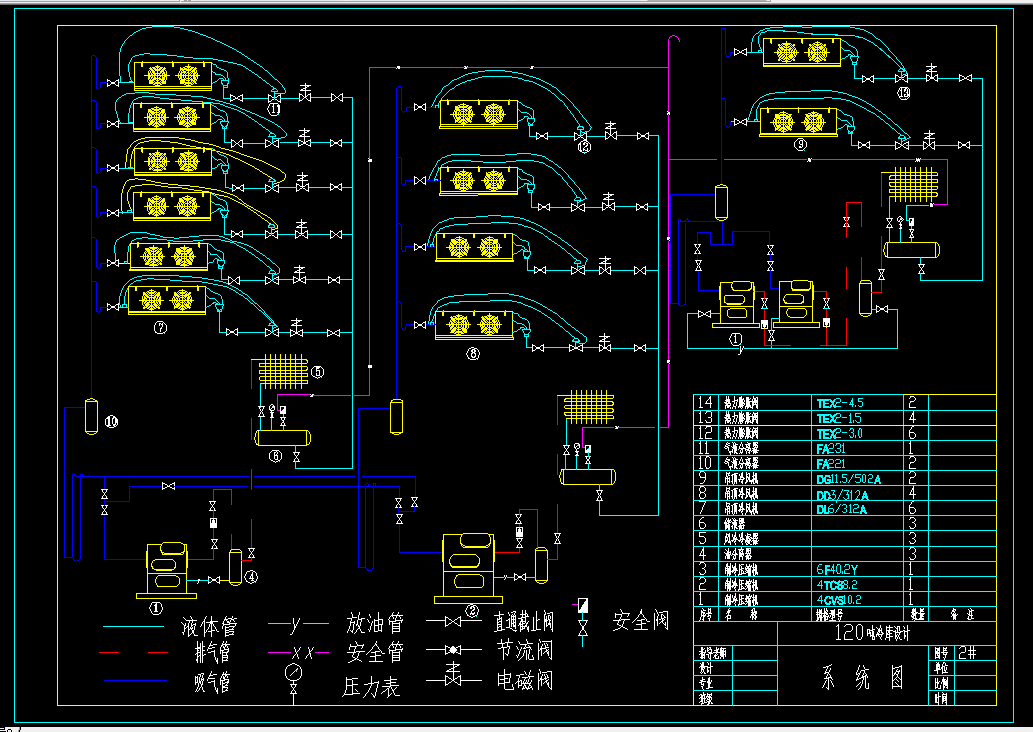The height and width of the screenshot is (732, 1033).
Task: Click the '安全管' legend text
Action: click(376, 652)
